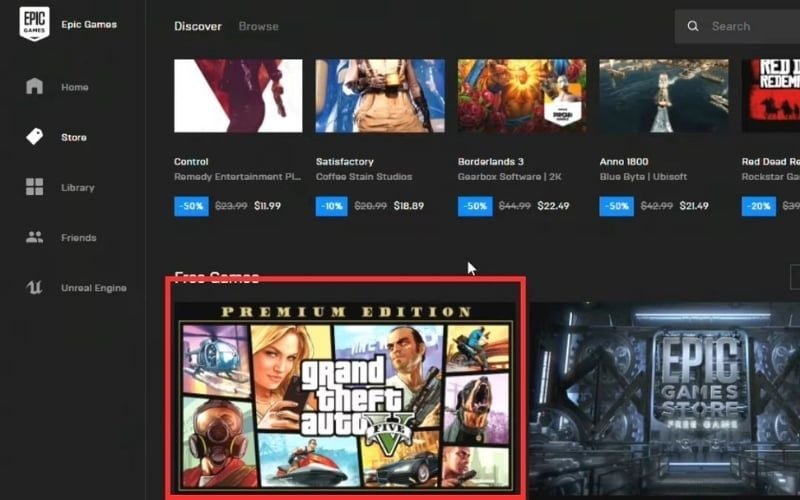Viewport: 800px width, 500px height.
Task: Click the $21.49 price for Anno 1800
Action: click(694, 206)
